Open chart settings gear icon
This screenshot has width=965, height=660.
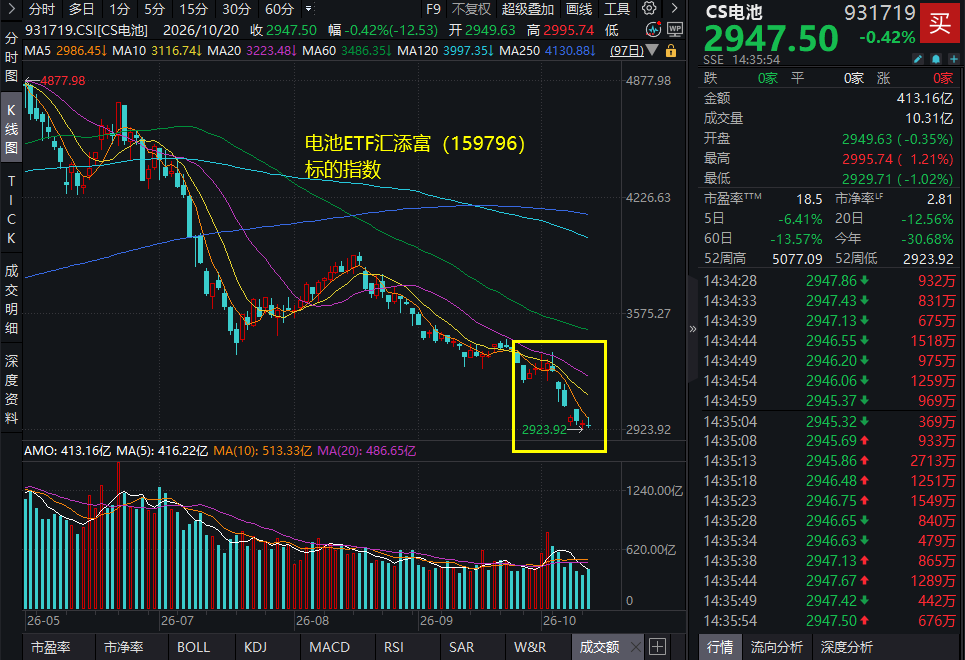pos(649,9)
